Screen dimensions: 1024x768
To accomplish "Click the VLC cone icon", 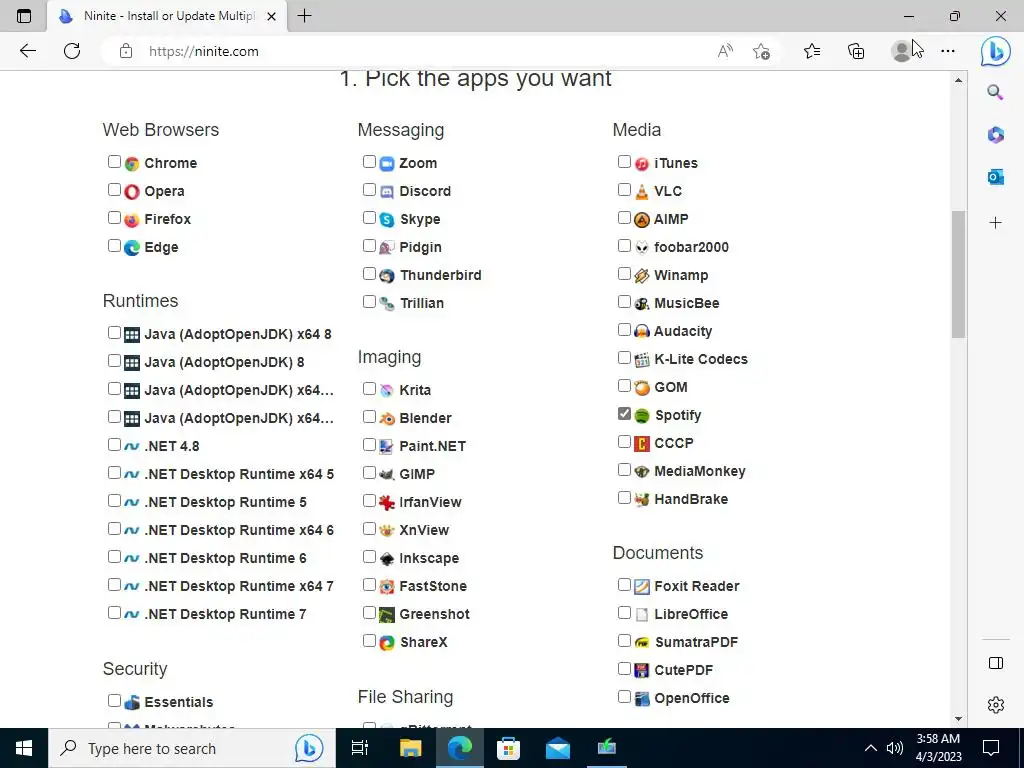I will pos(642,191).
